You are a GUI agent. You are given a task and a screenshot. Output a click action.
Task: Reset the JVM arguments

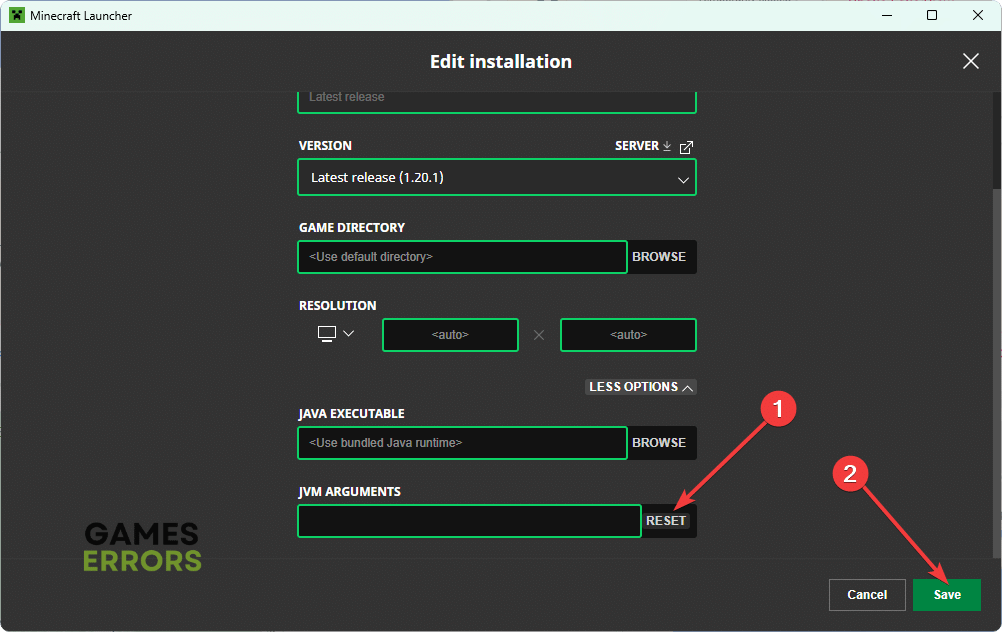click(666, 521)
